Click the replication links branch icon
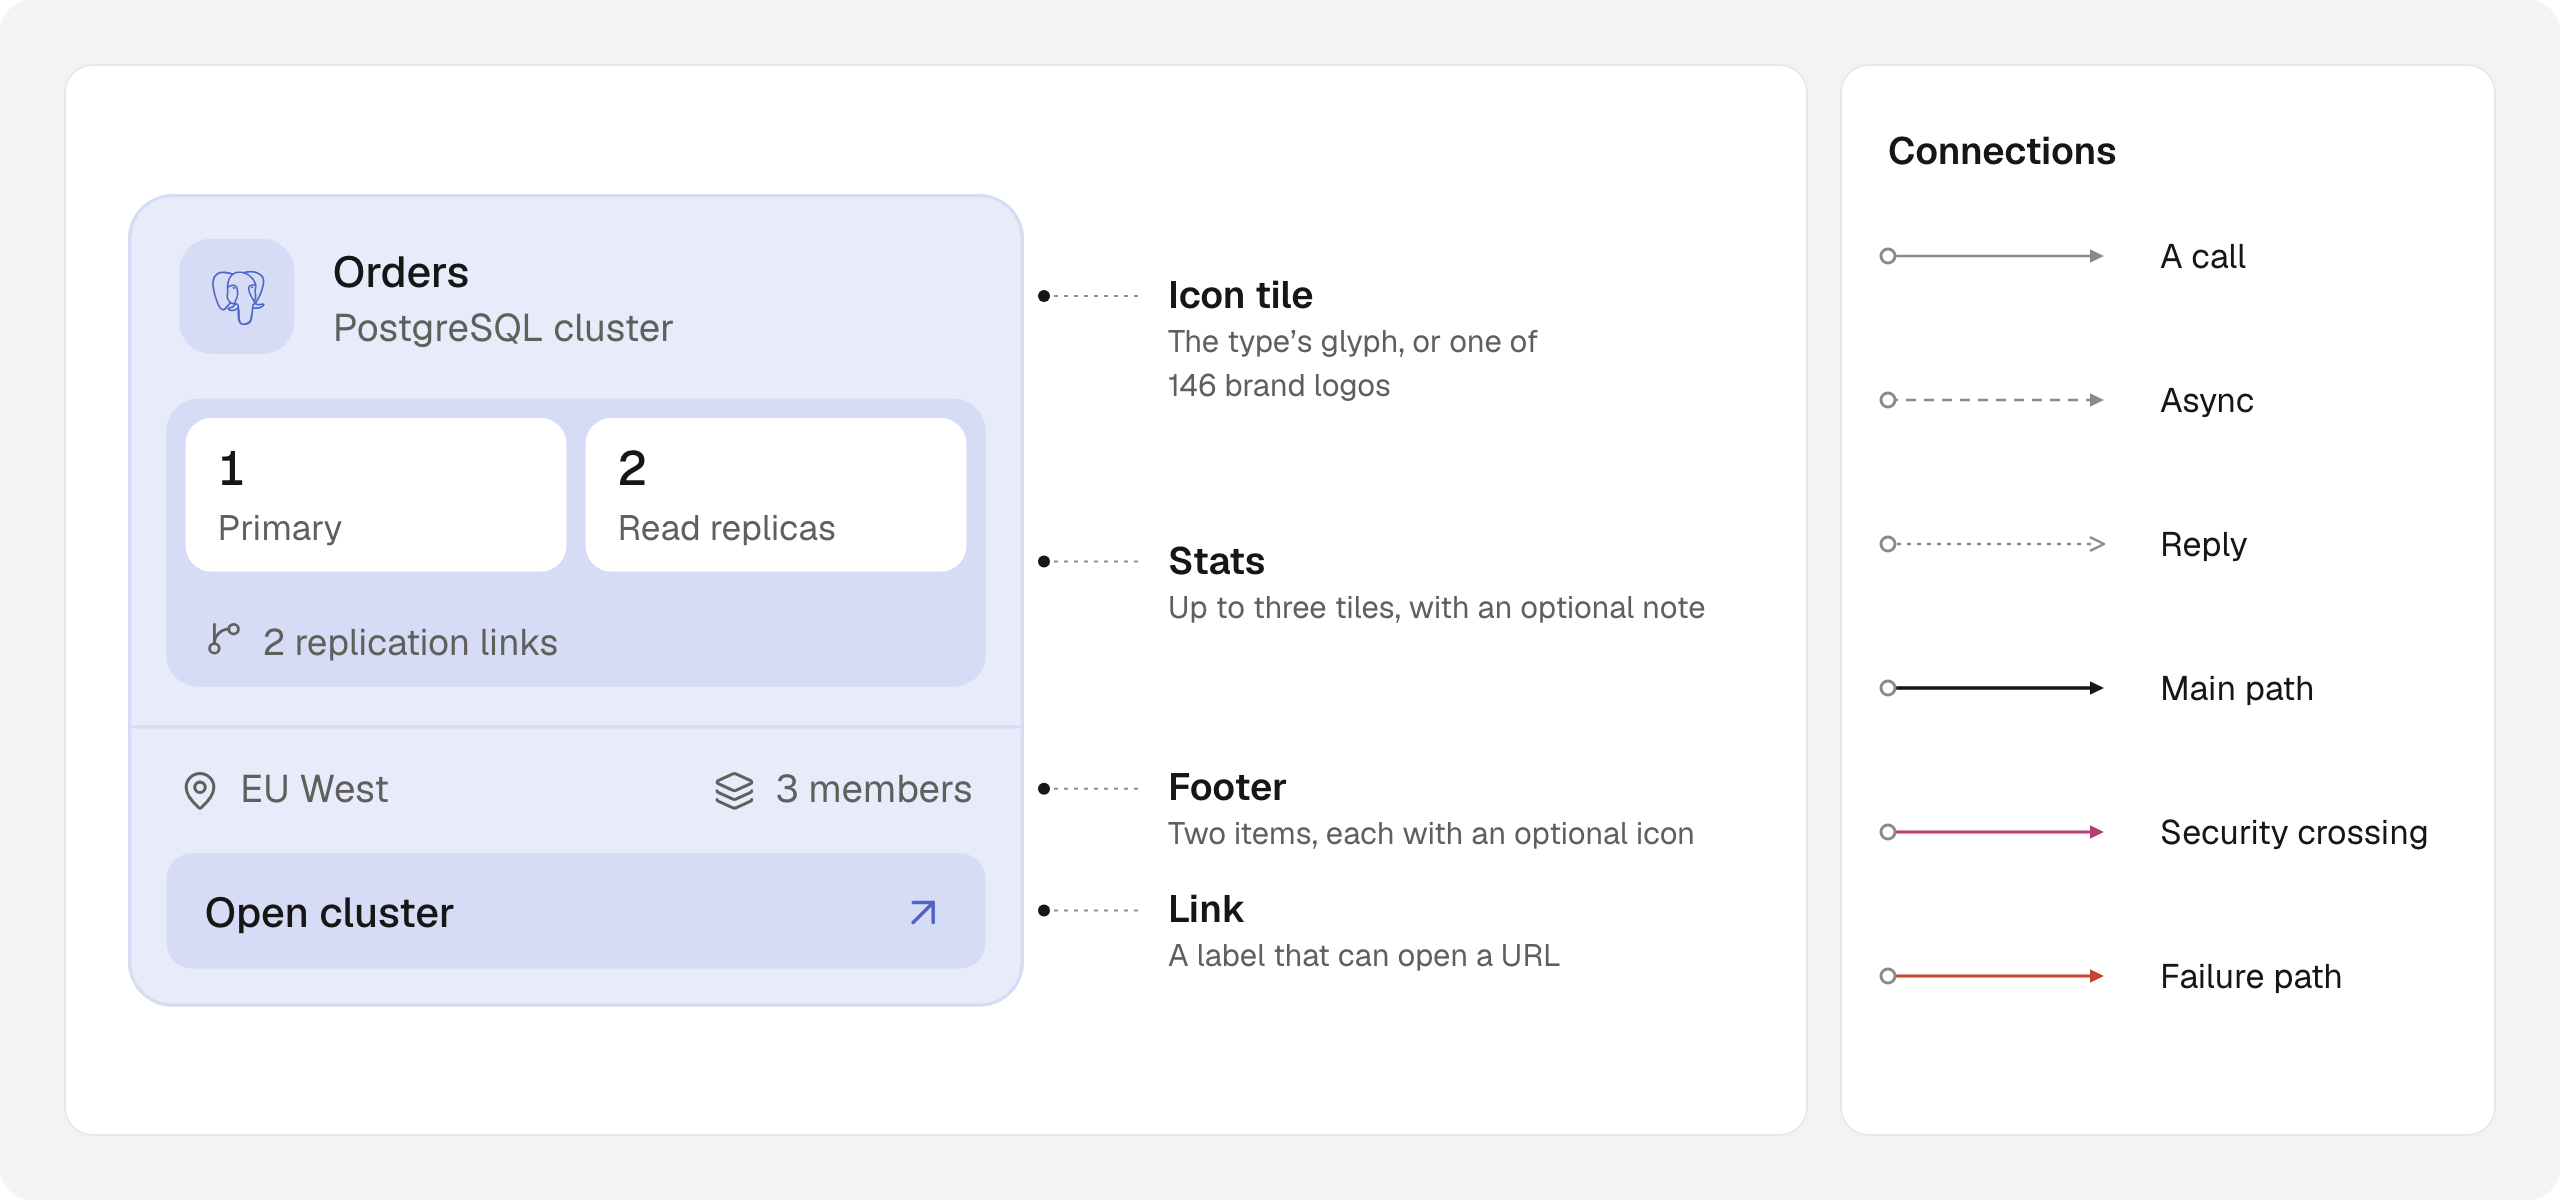2560x1200 pixels. [x=224, y=639]
